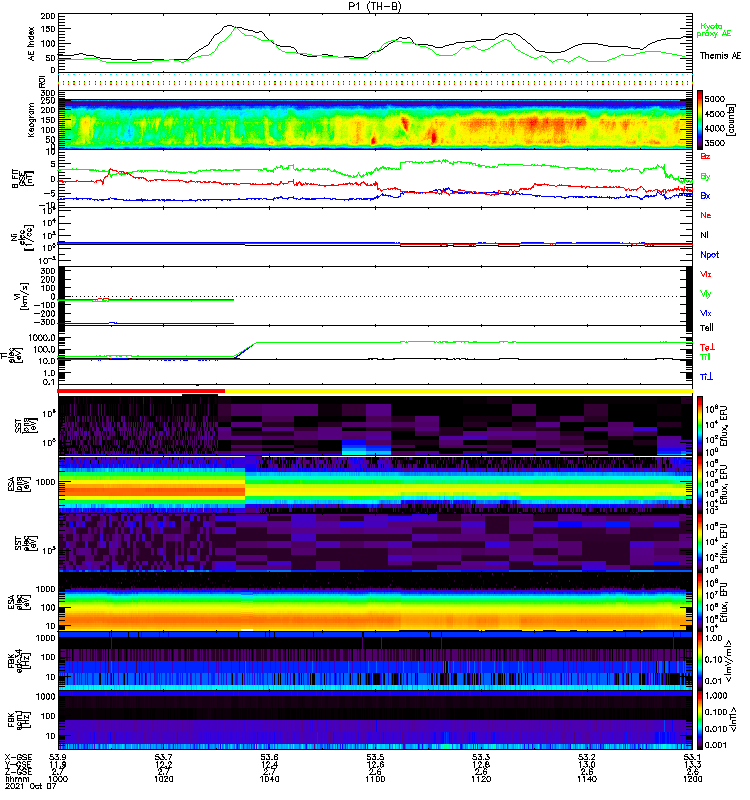Click the '53.2' X-GSE position value
This screenshot has height=800, width=750.
(x=587, y=757)
